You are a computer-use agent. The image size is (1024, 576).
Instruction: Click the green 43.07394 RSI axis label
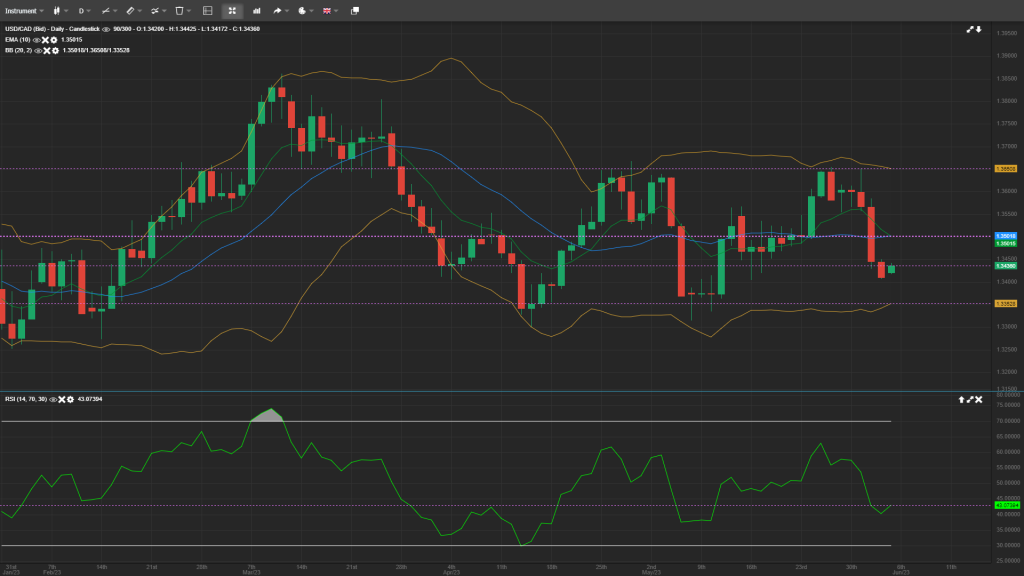click(1006, 505)
